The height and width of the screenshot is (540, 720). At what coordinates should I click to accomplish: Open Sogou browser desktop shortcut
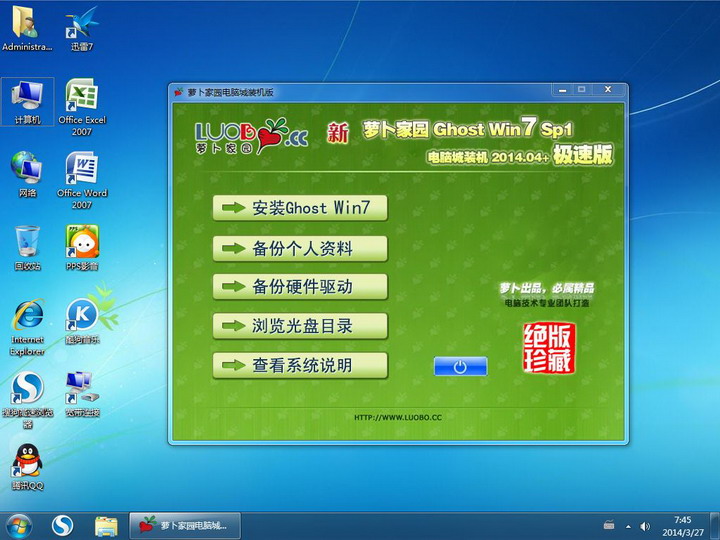[x=28, y=399]
